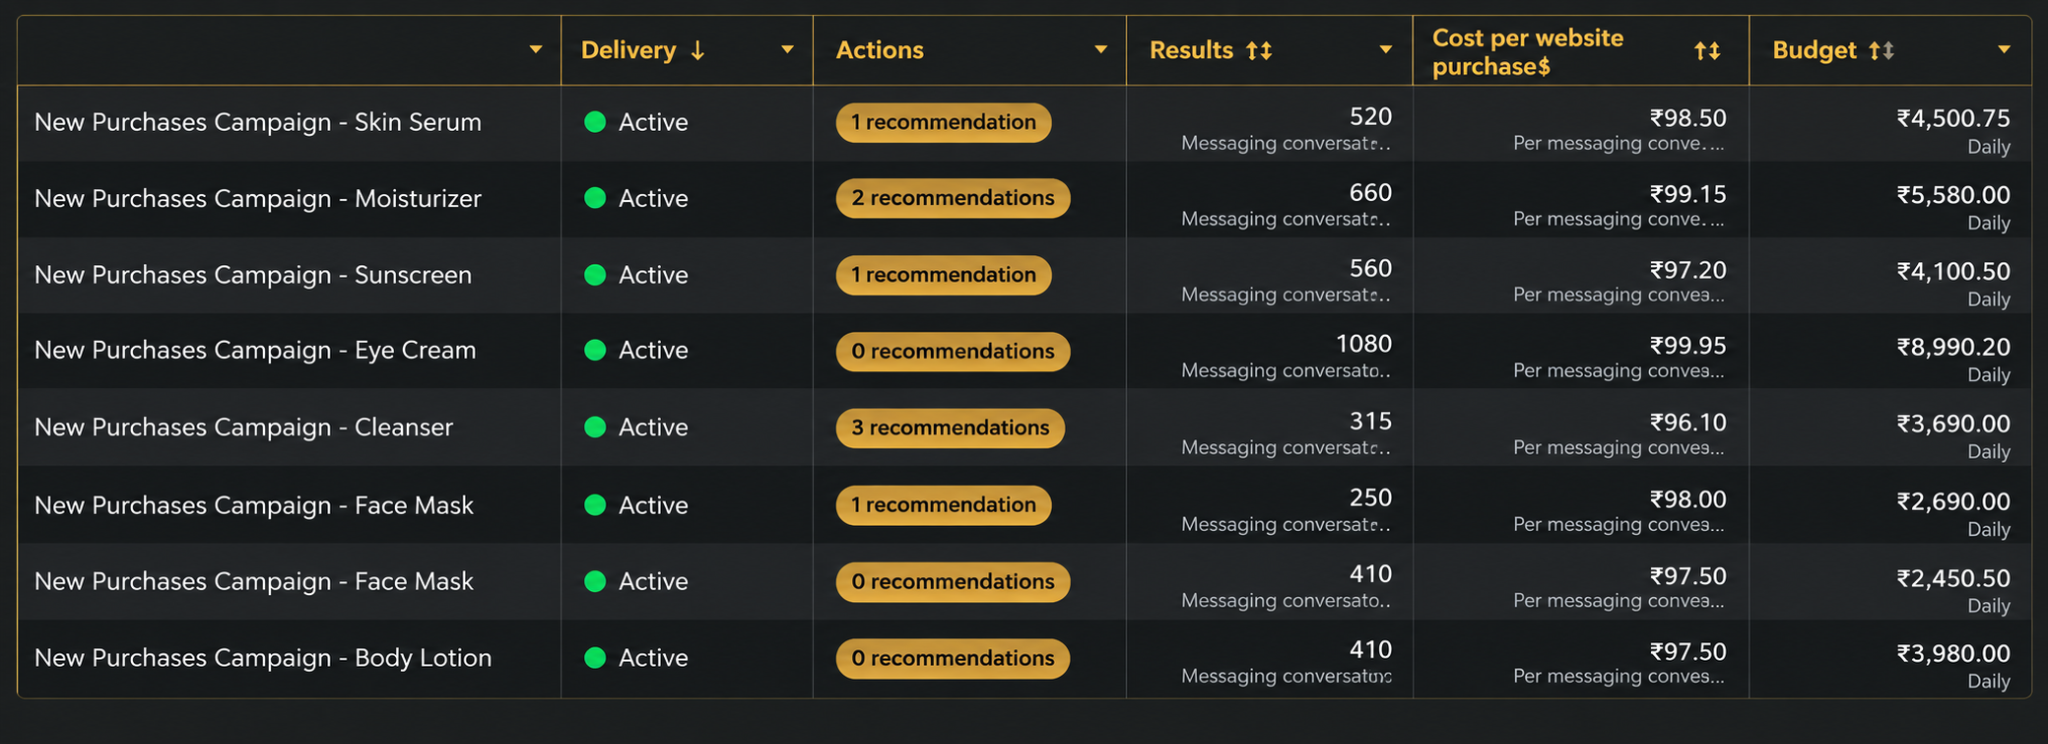Click the Results column header label
2048x744 pixels.
coord(1191,50)
